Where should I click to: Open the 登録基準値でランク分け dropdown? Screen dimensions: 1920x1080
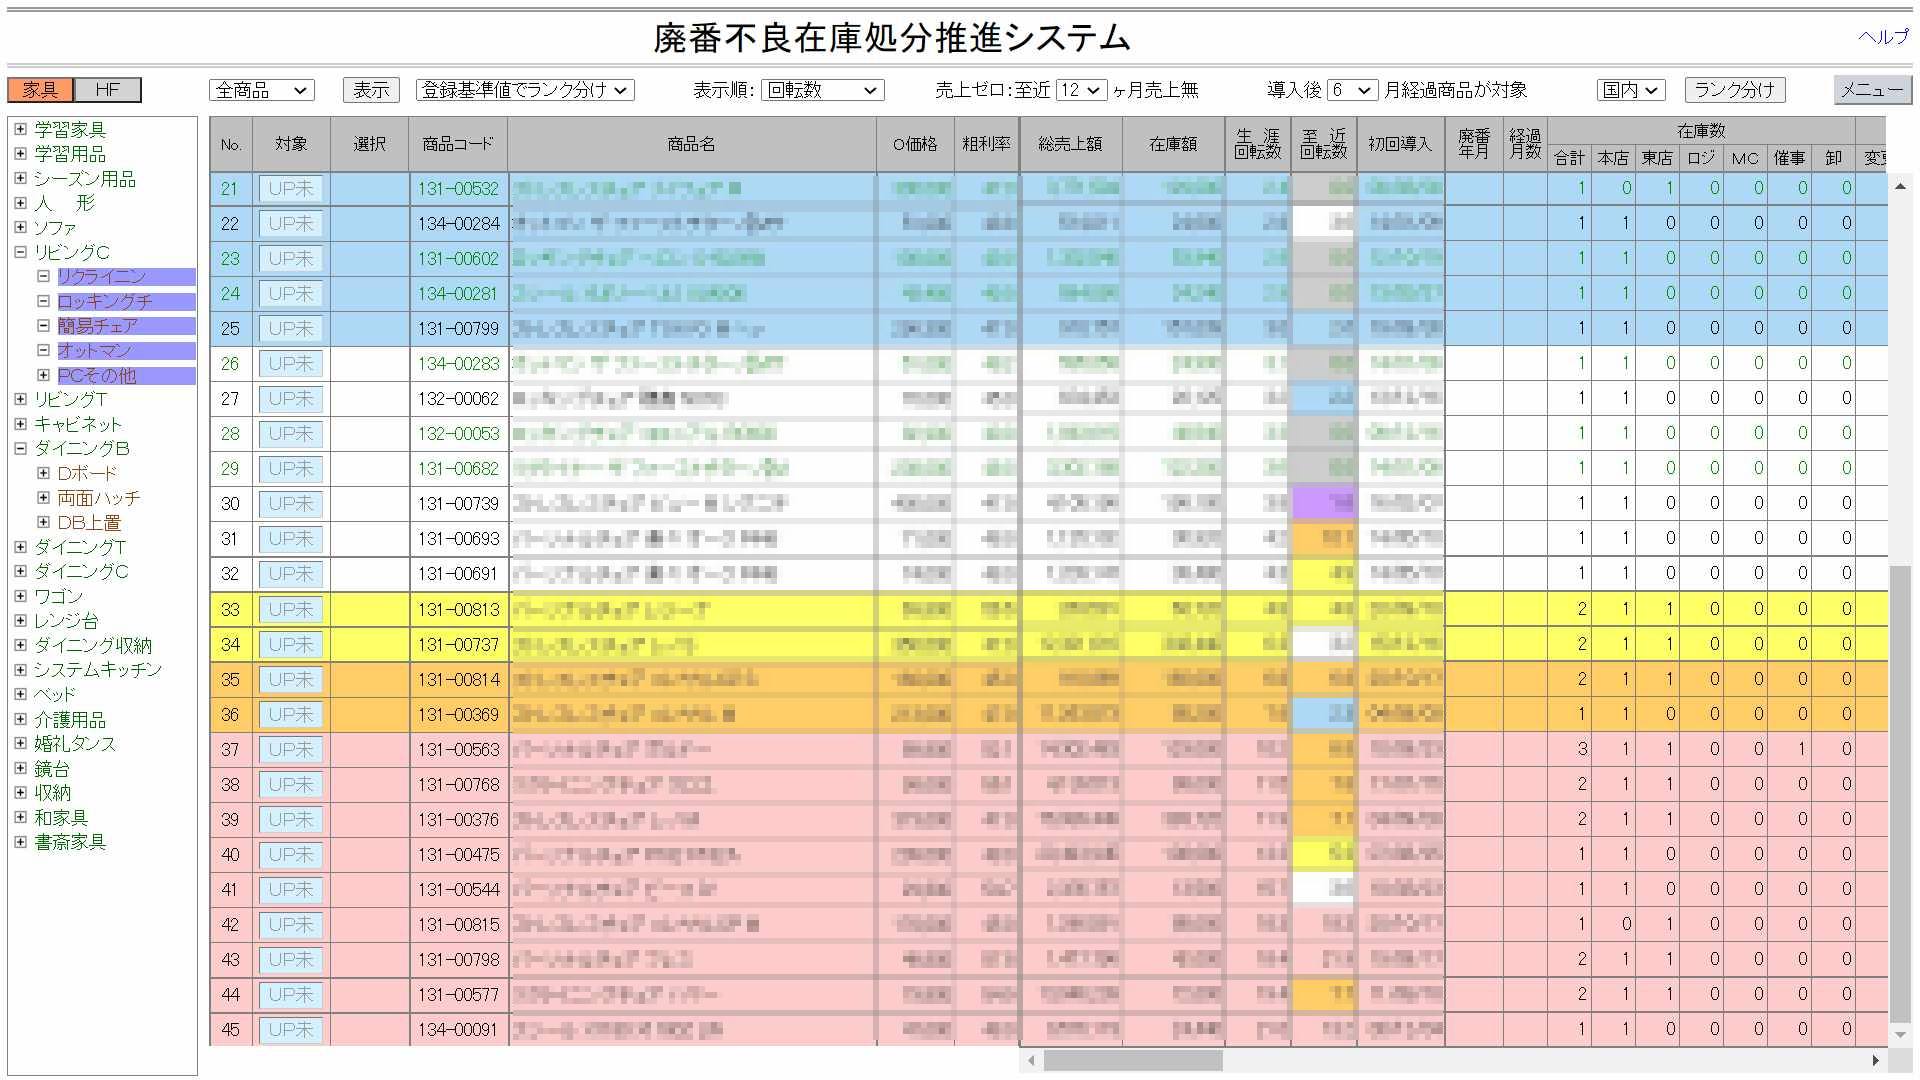pyautogui.click(x=525, y=90)
